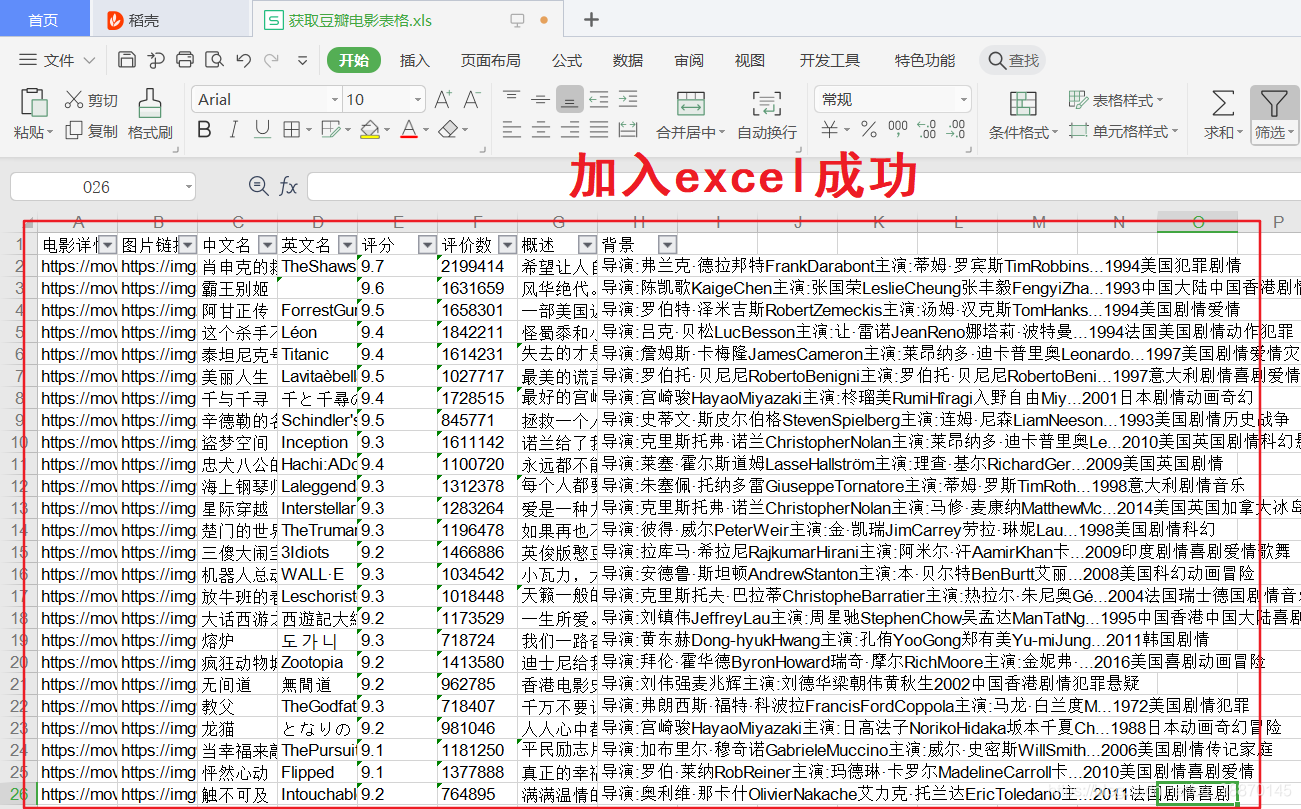Copy selection with 复制

point(91,131)
